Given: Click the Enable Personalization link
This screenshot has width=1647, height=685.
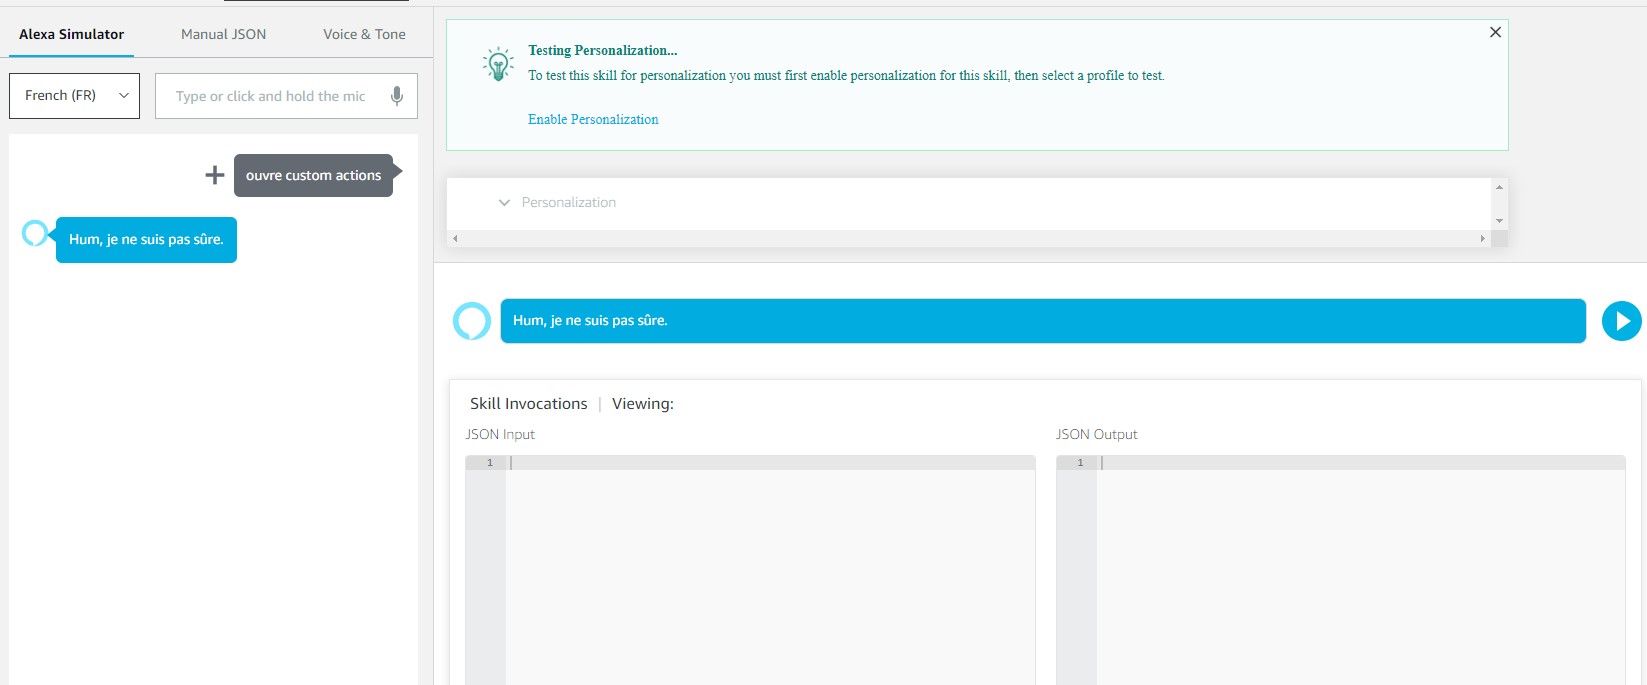Looking at the screenshot, I should [x=593, y=119].
